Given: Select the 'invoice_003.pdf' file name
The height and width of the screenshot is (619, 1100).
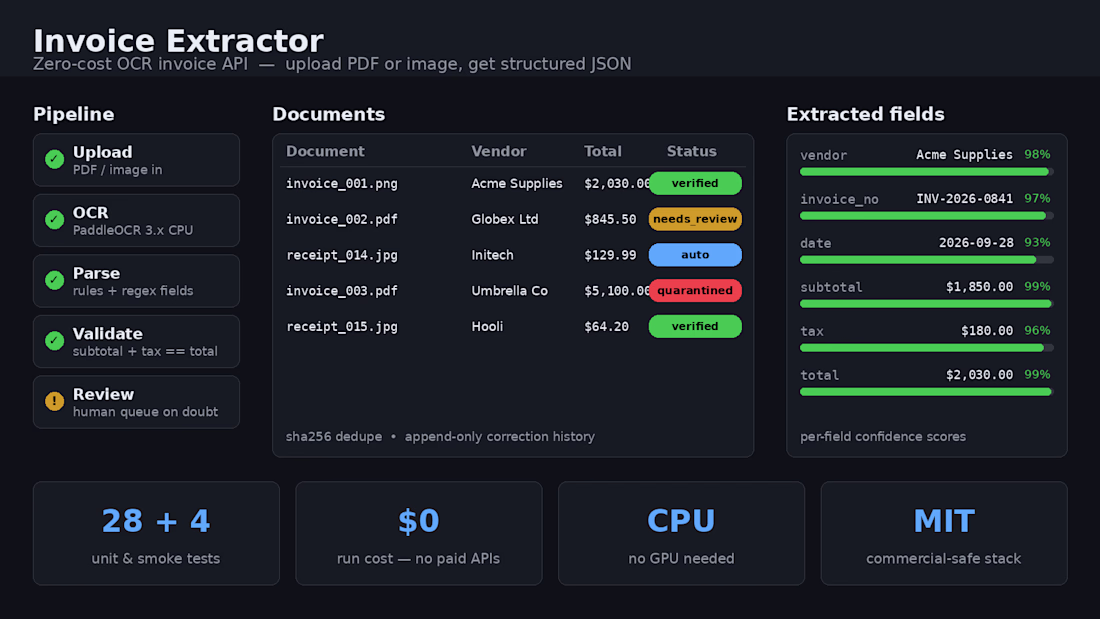Looking at the screenshot, I should 342,291.
